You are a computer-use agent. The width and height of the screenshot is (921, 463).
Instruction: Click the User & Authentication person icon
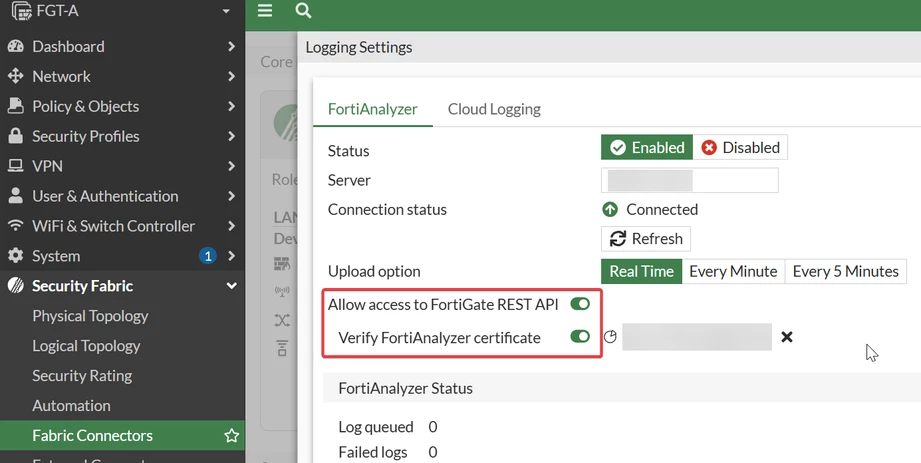pos(16,196)
